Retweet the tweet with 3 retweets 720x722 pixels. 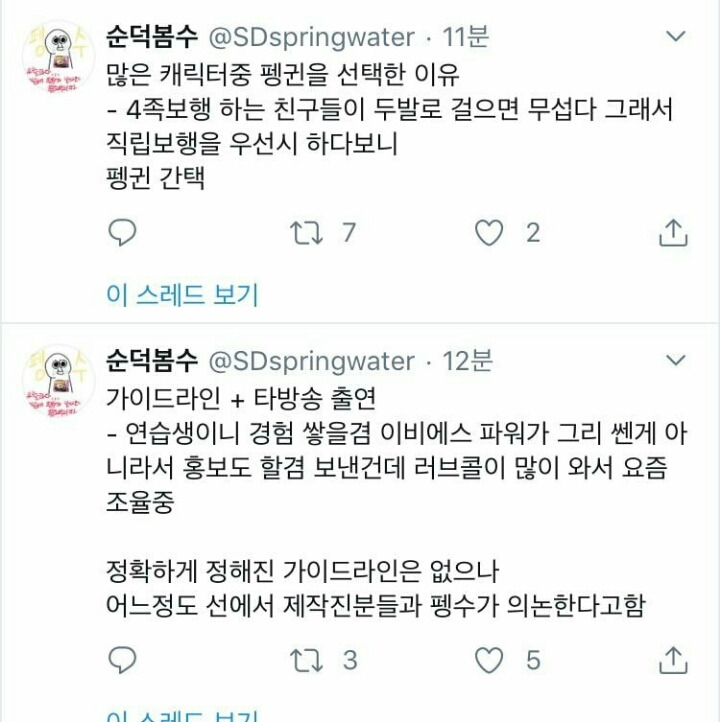click(x=307, y=660)
